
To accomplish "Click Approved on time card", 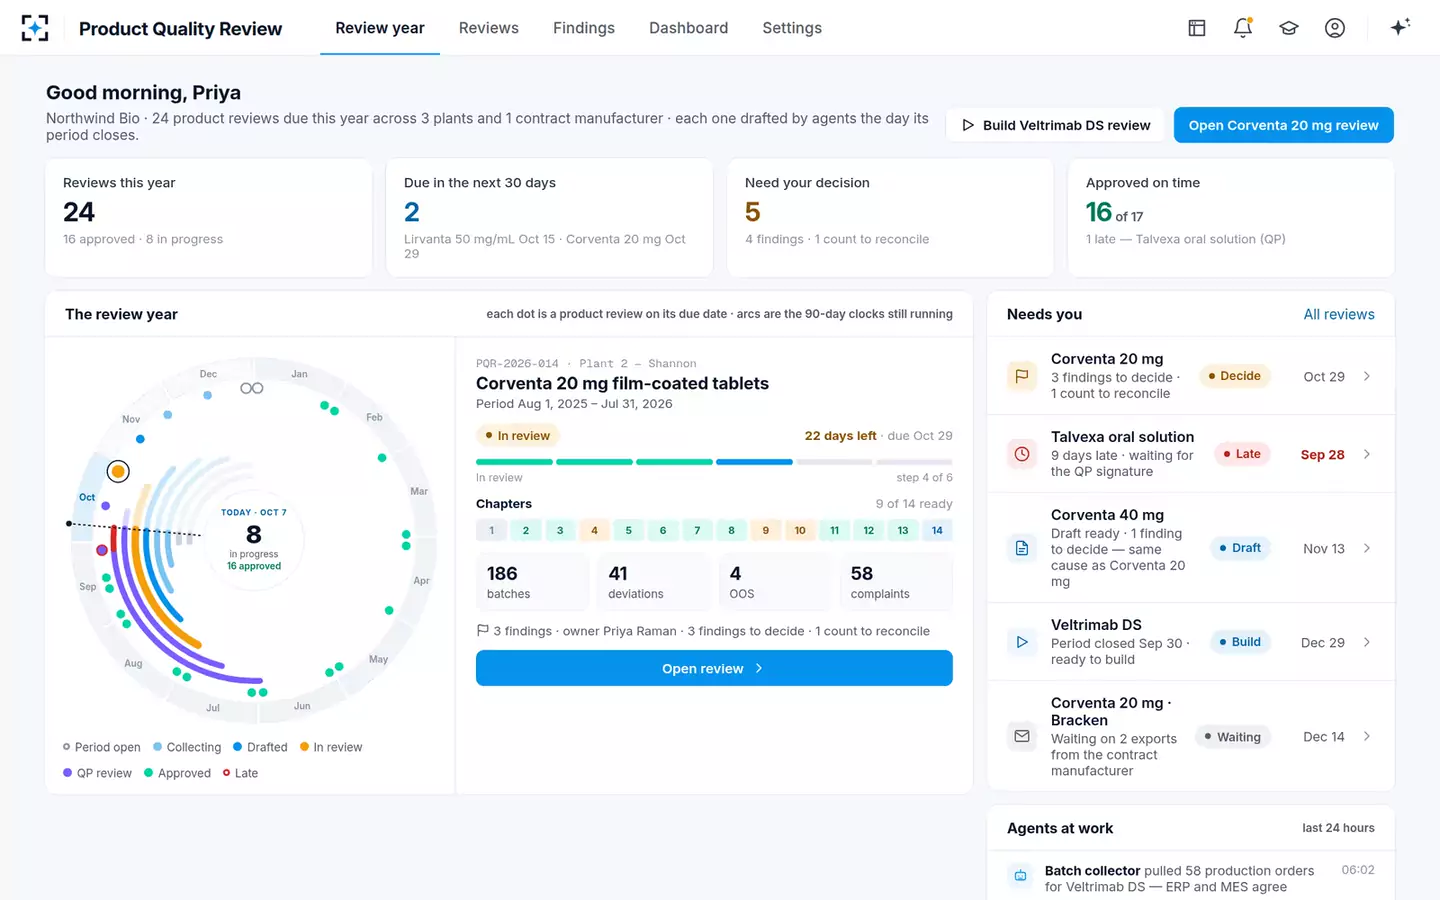I will (1231, 217).
